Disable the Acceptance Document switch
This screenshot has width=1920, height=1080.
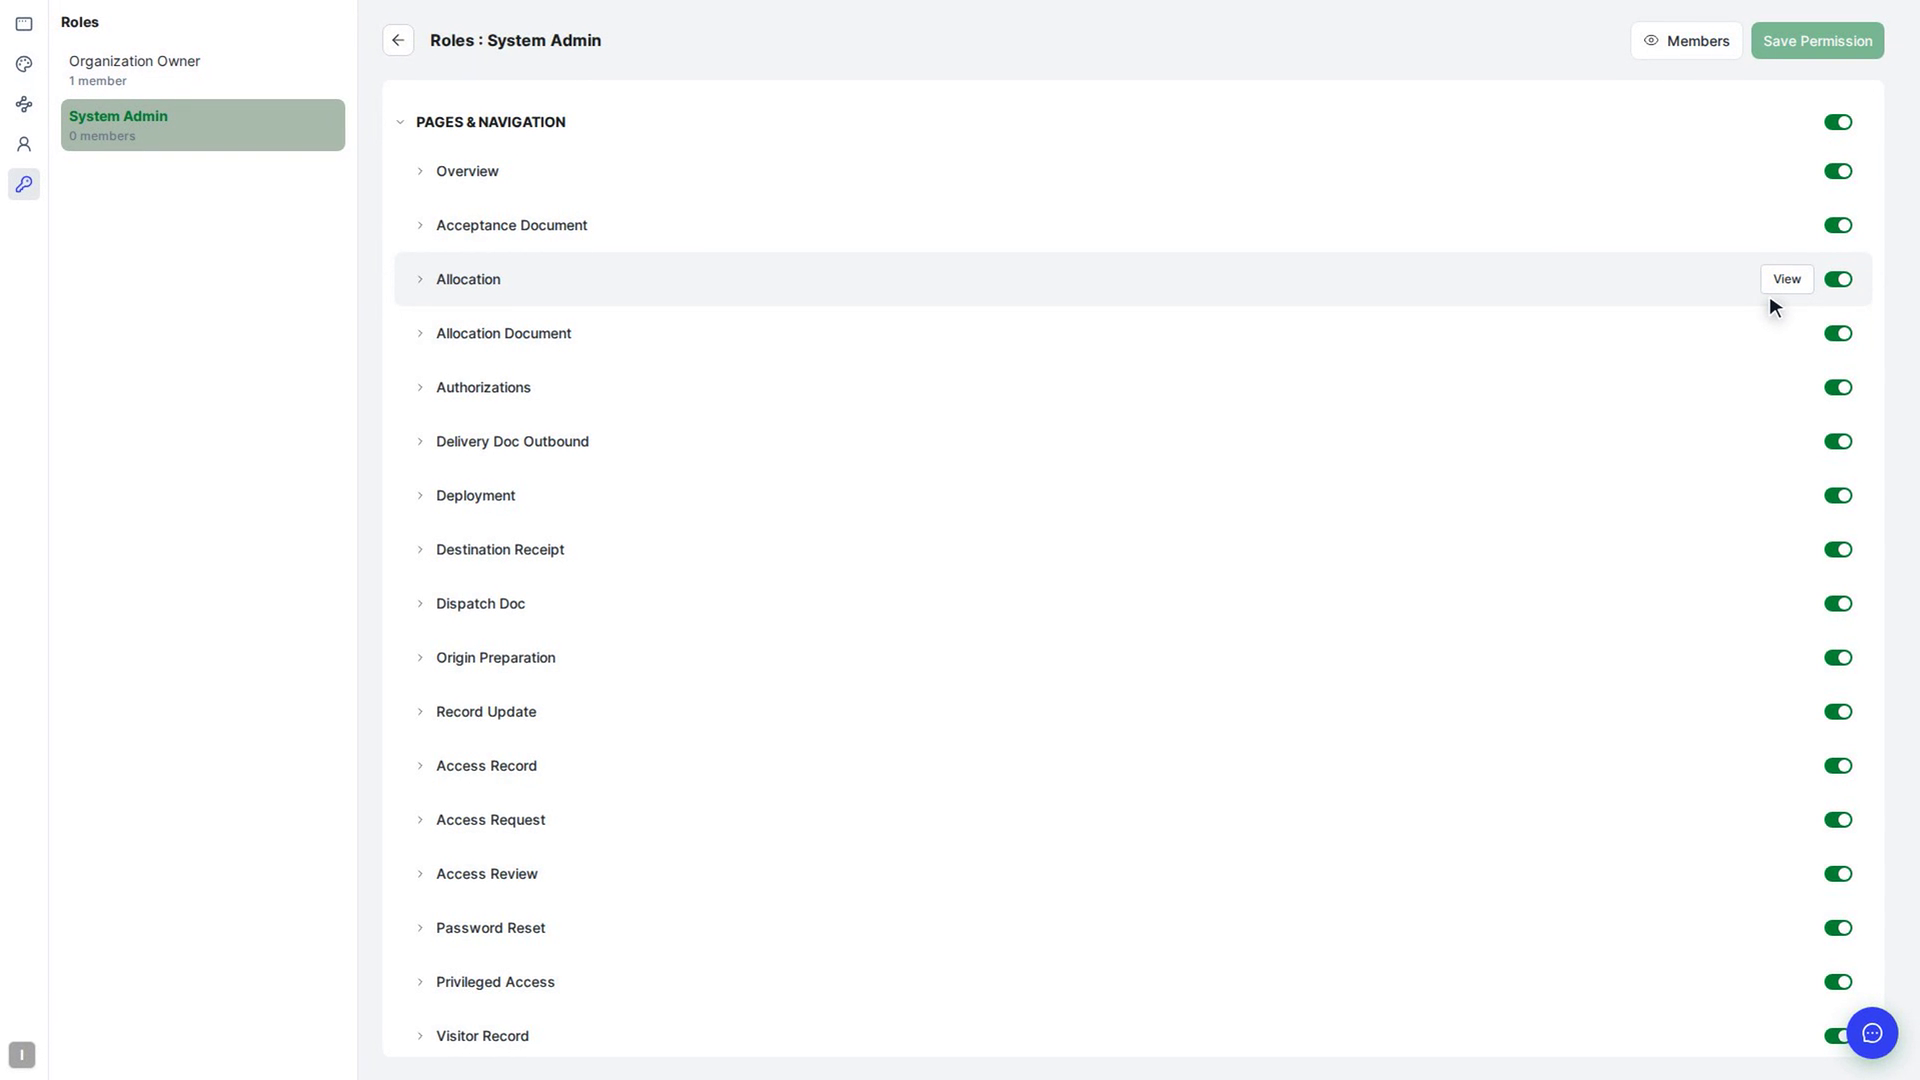click(1838, 225)
